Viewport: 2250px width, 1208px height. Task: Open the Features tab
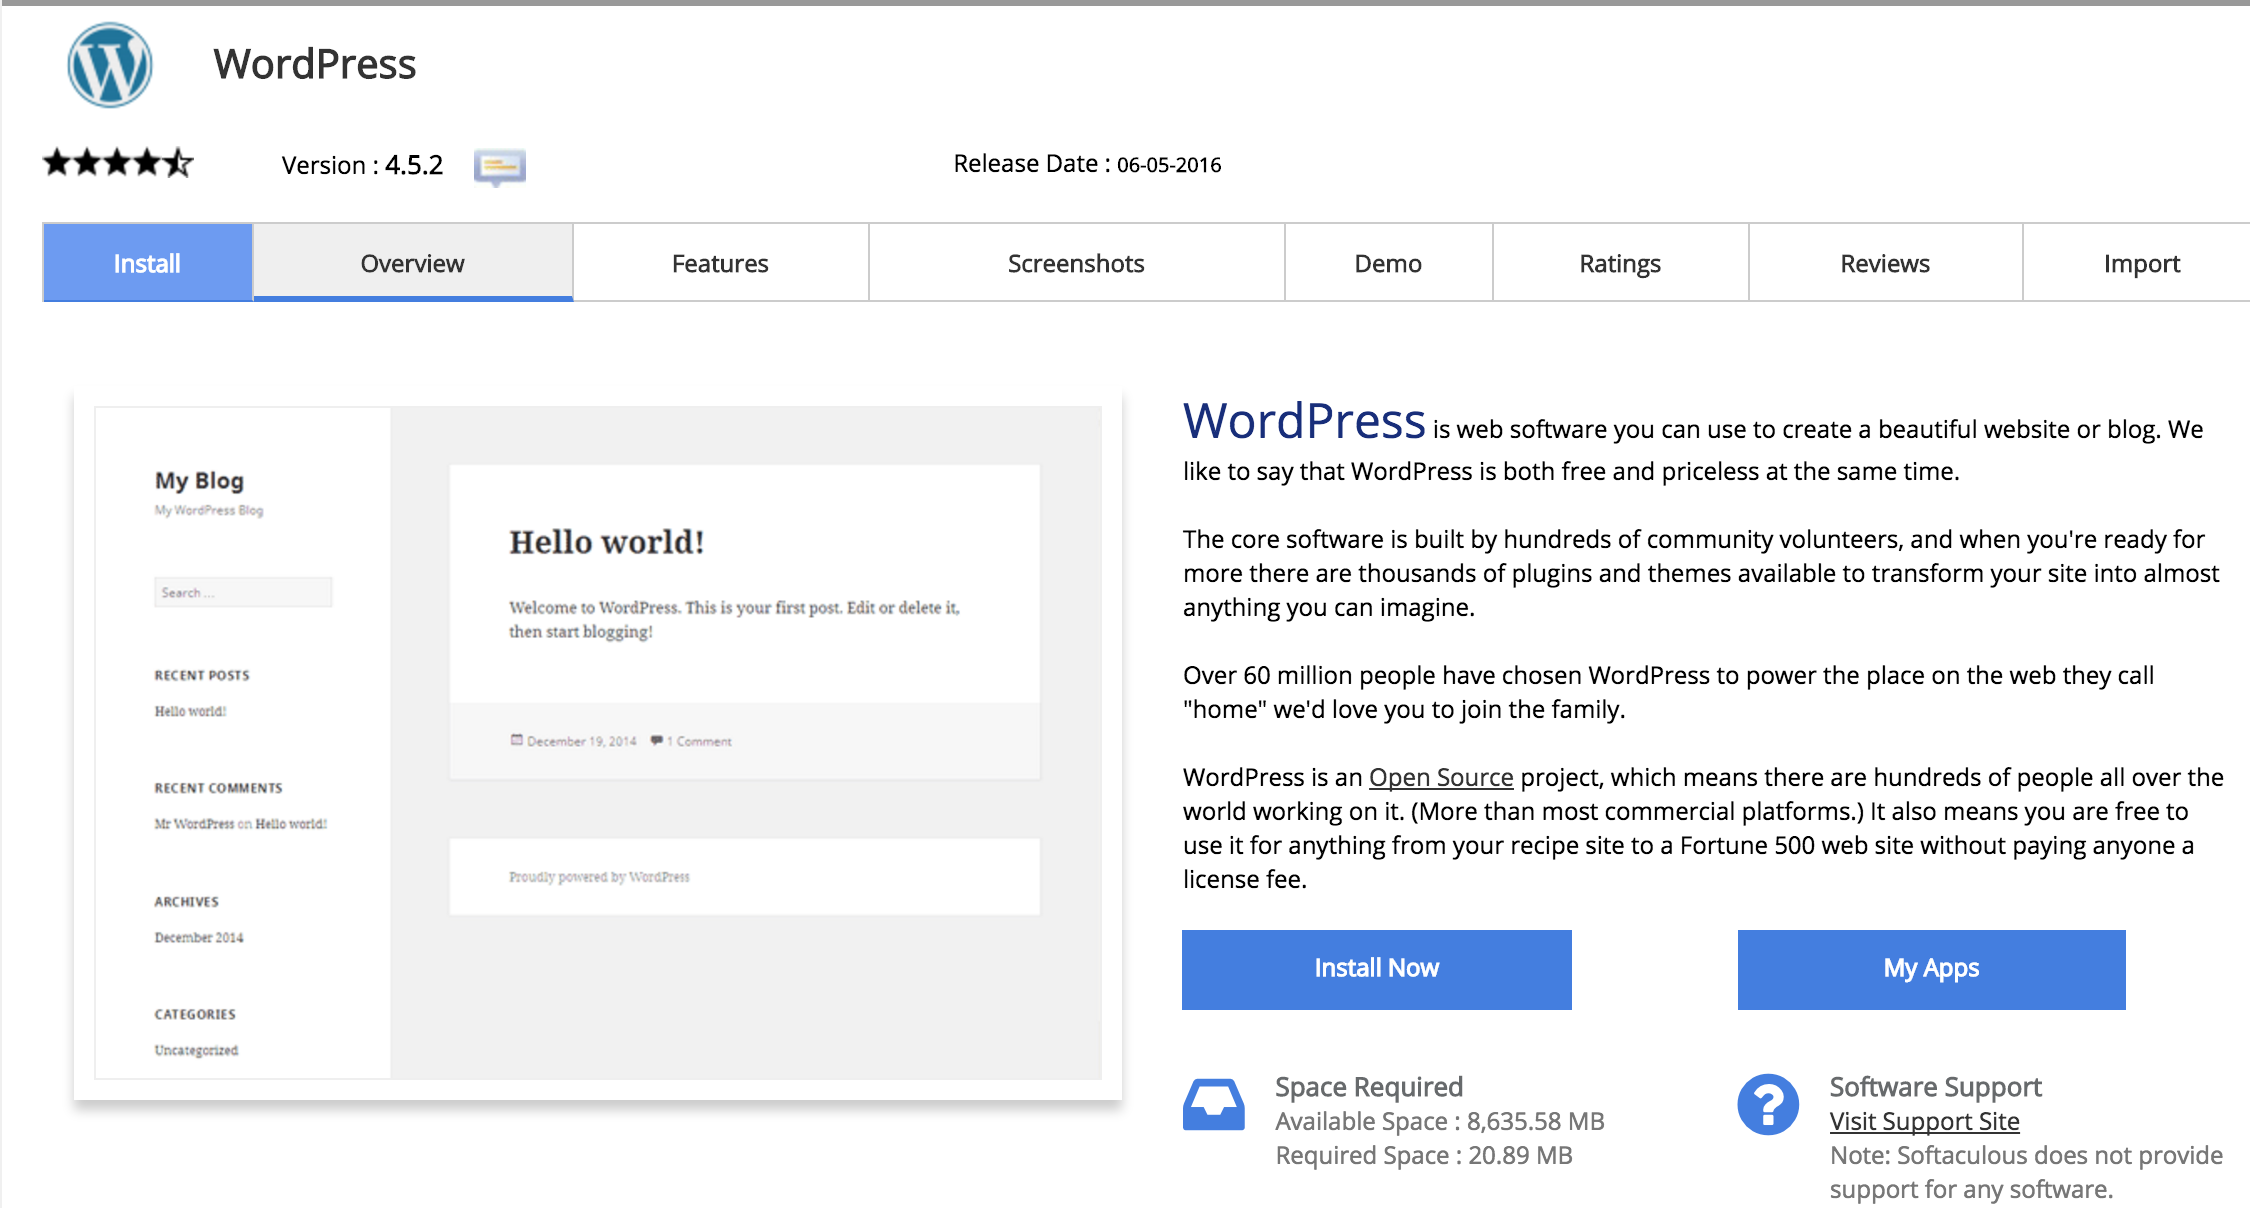[x=720, y=263]
